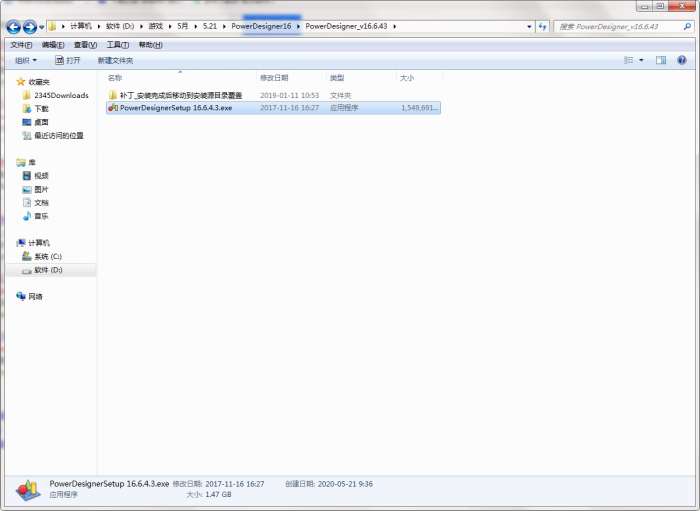Click 5月 in the address breadcrumb

(x=183, y=26)
